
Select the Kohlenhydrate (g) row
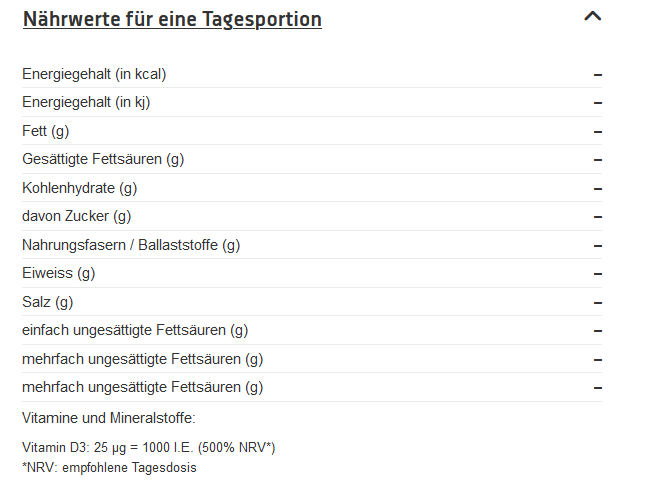(312, 188)
